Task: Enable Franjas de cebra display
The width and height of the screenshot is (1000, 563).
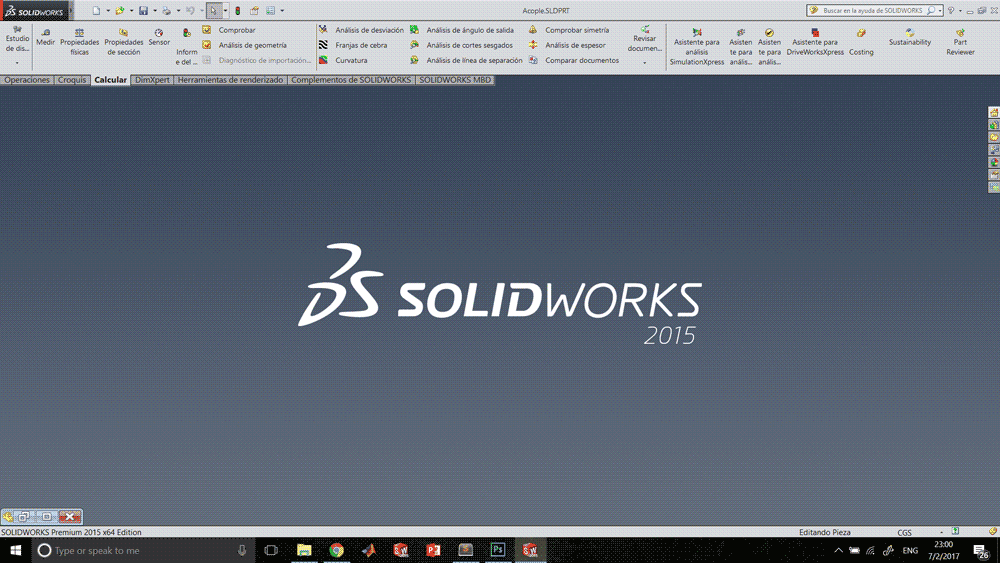Action: pyautogui.click(x=353, y=45)
